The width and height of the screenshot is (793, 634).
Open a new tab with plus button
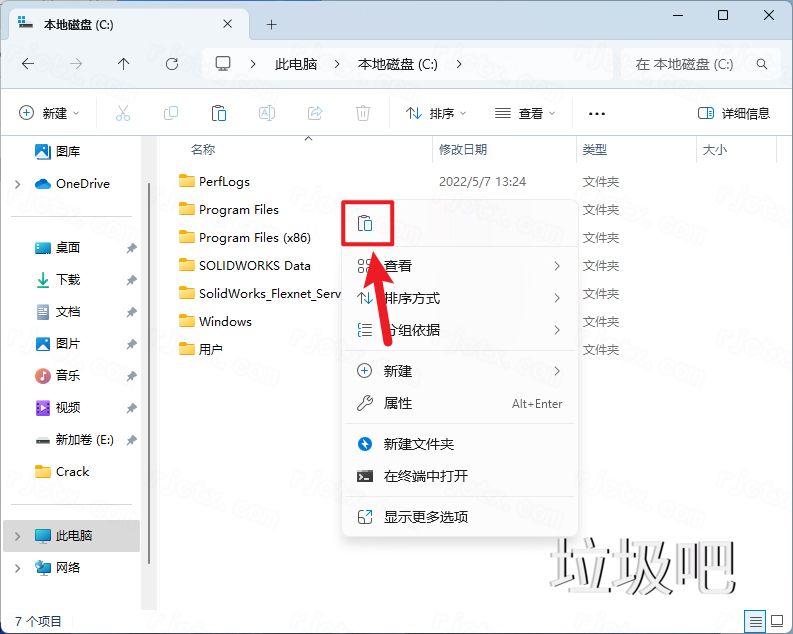tap(272, 24)
